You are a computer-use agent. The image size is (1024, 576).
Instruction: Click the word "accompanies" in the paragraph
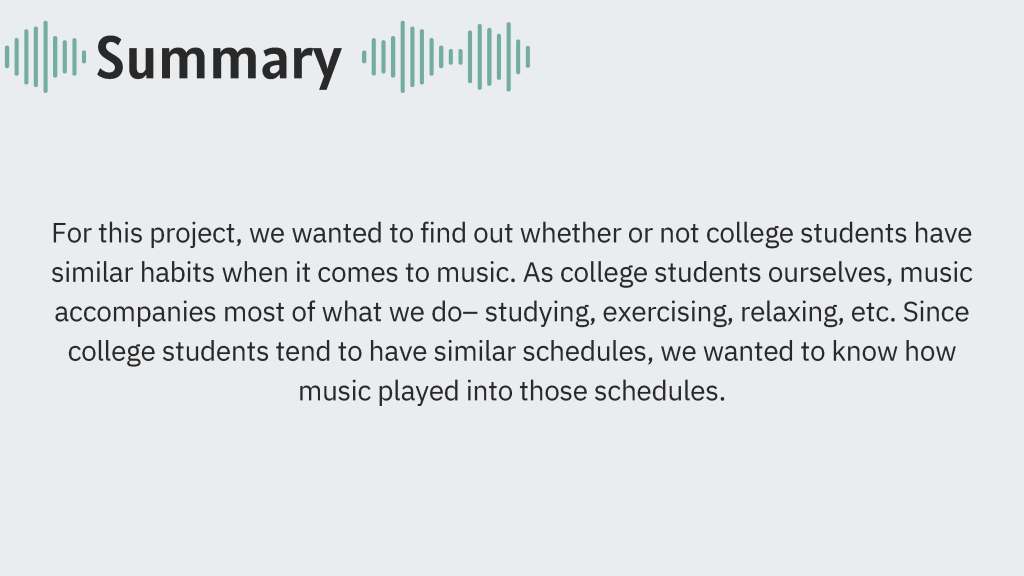point(134,313)
